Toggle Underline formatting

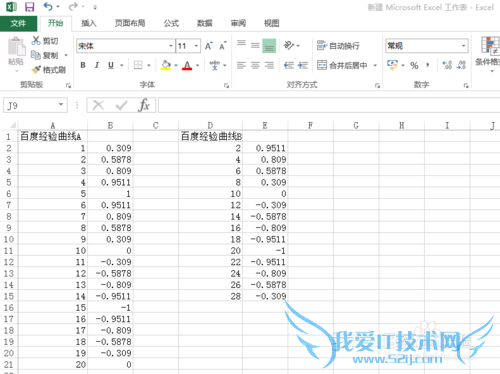coord(111,65)
